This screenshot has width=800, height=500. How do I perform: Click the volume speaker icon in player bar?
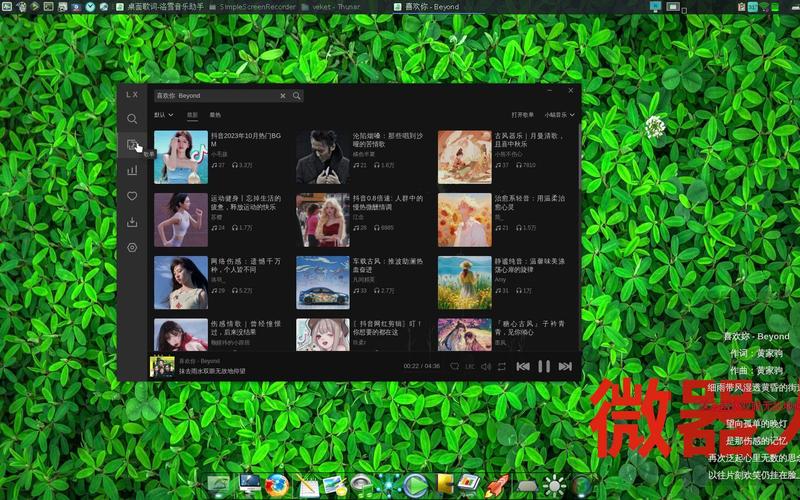pos(486,366)
